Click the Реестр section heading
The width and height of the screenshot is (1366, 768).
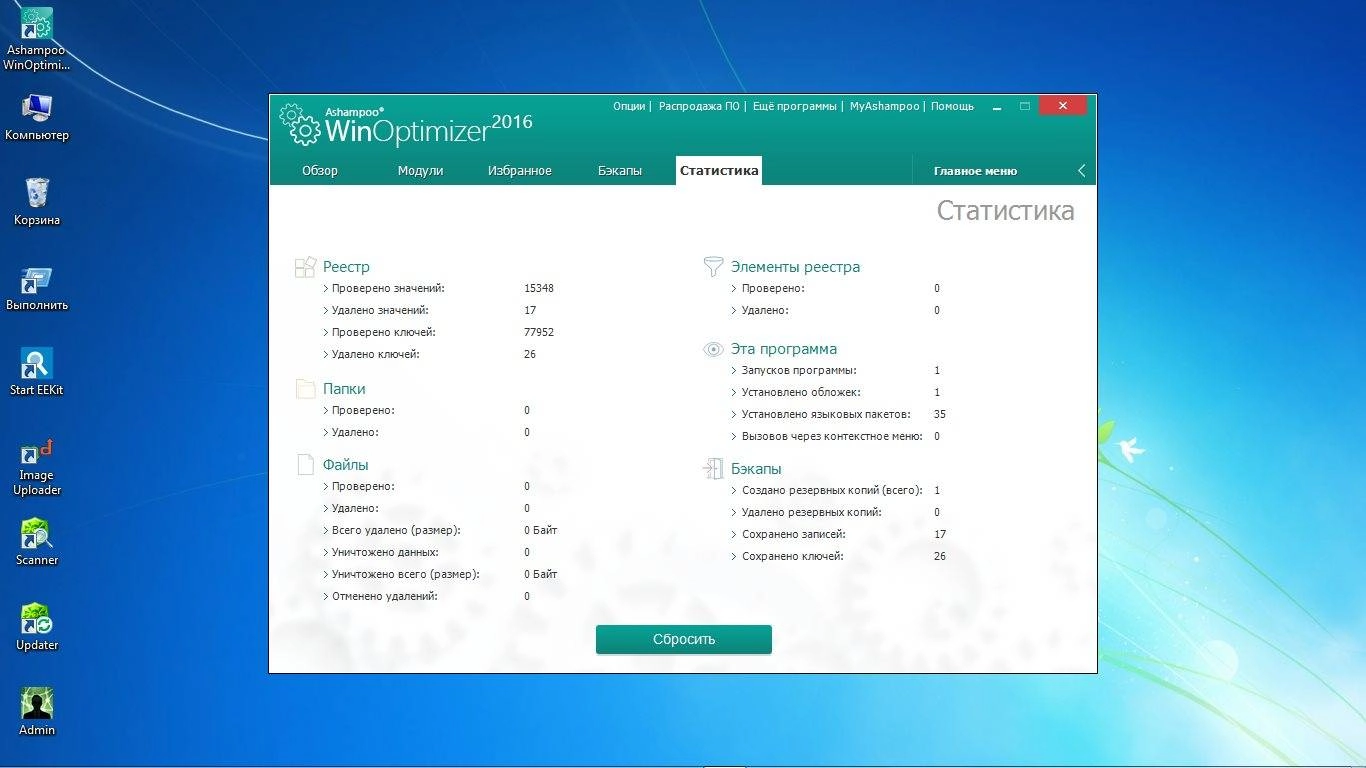tap(346, 267)
